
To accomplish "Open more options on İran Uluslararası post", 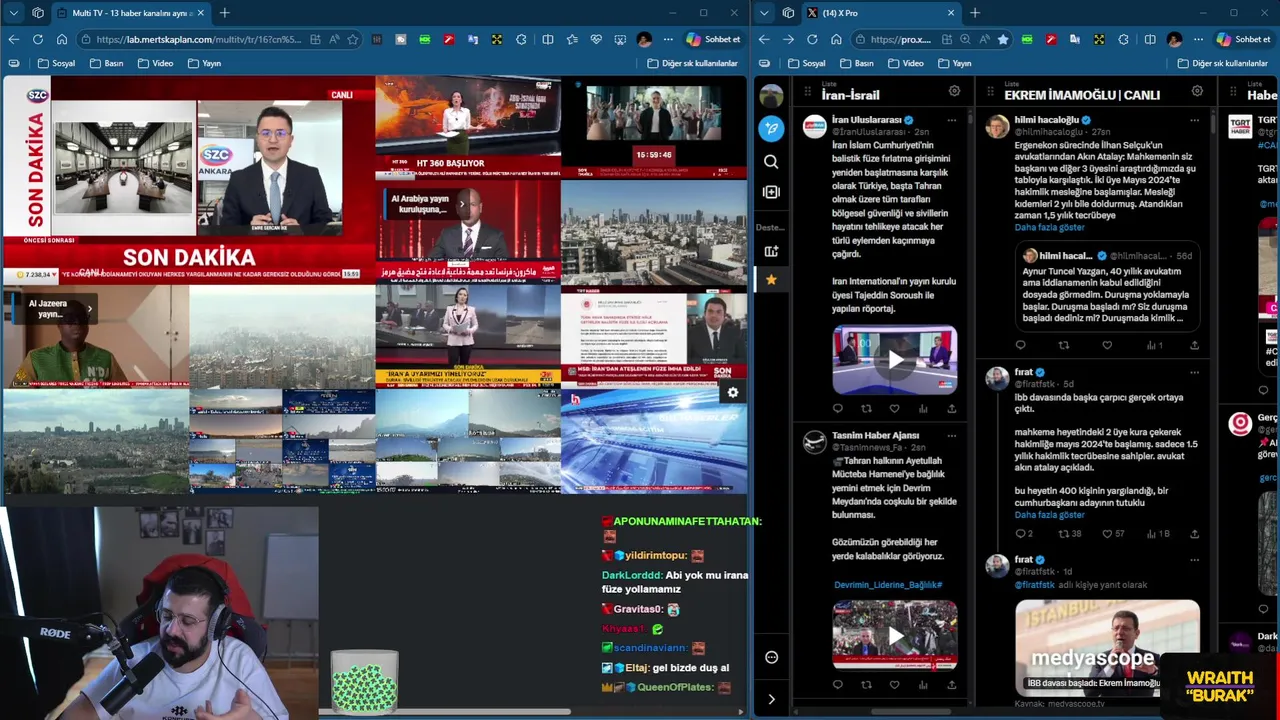I will click(952, 120).
